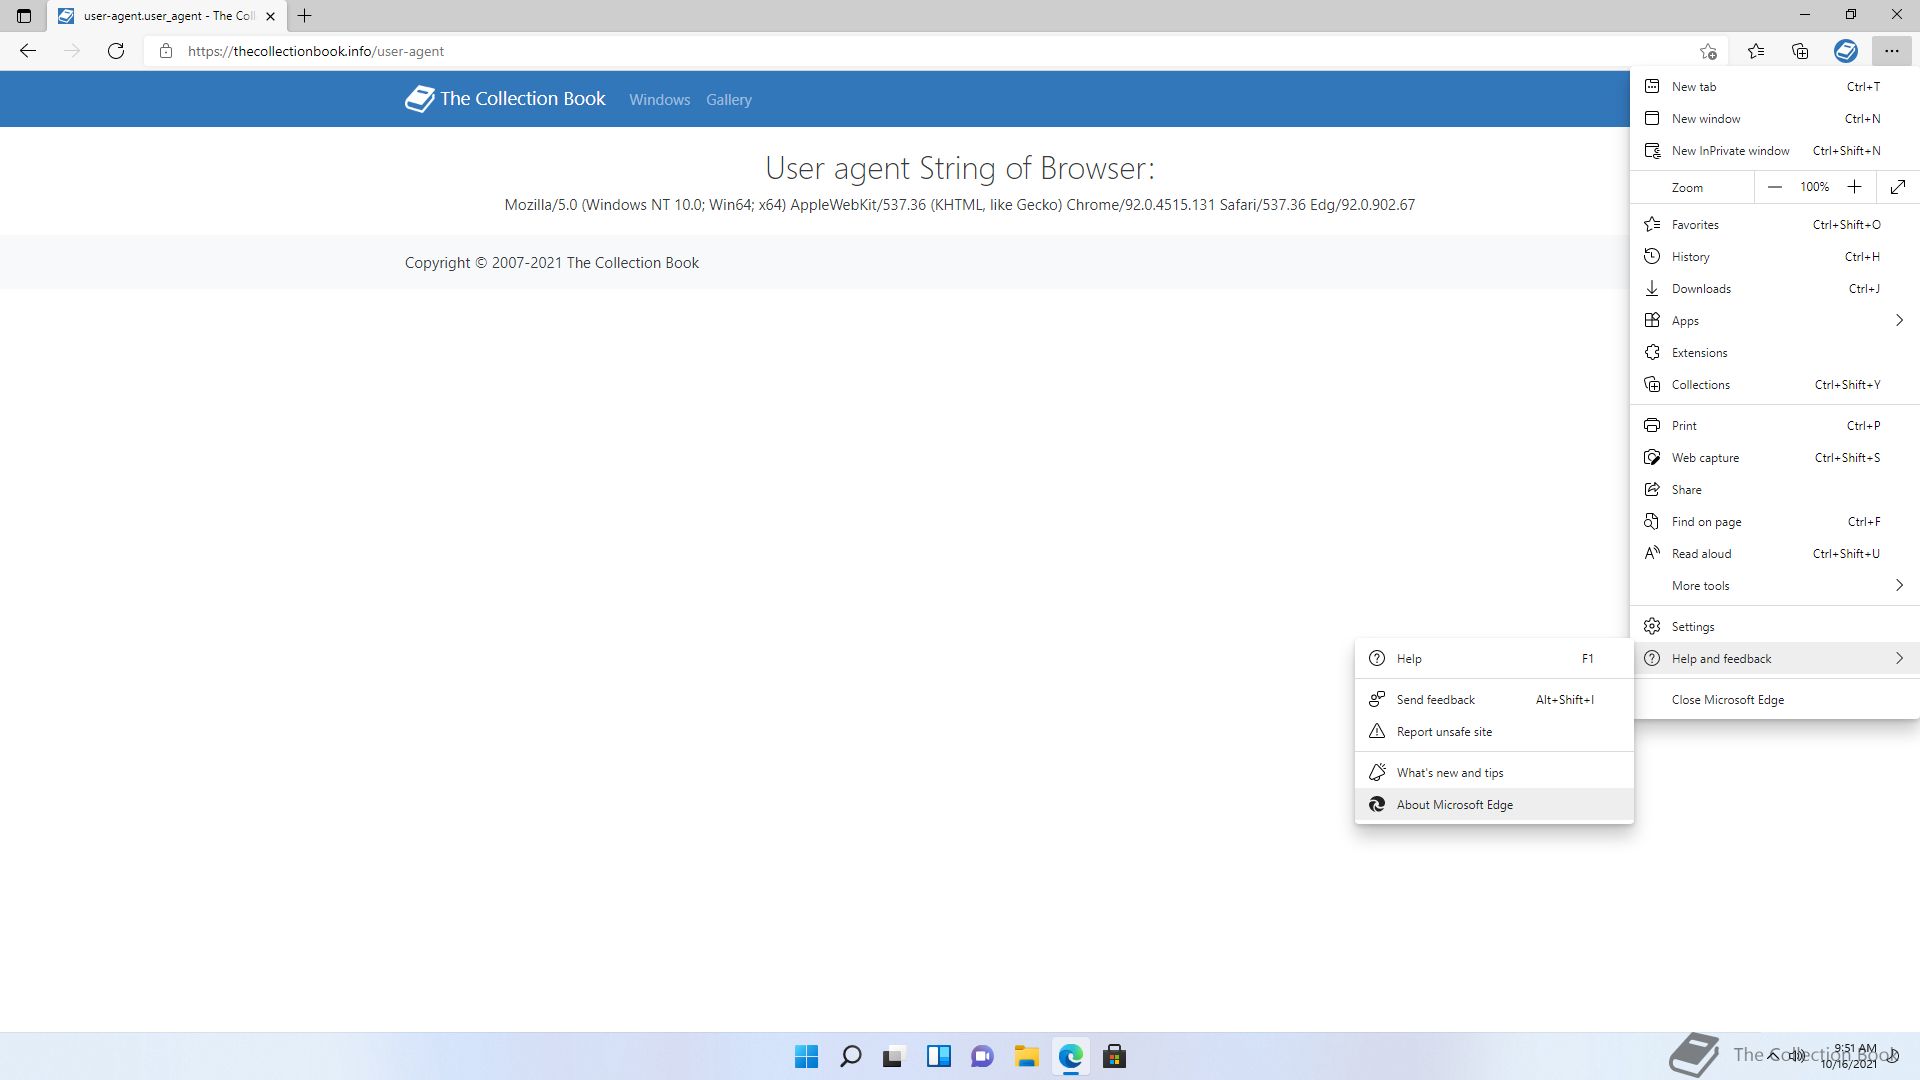Close the user-agent tab

tap(270, 16)
